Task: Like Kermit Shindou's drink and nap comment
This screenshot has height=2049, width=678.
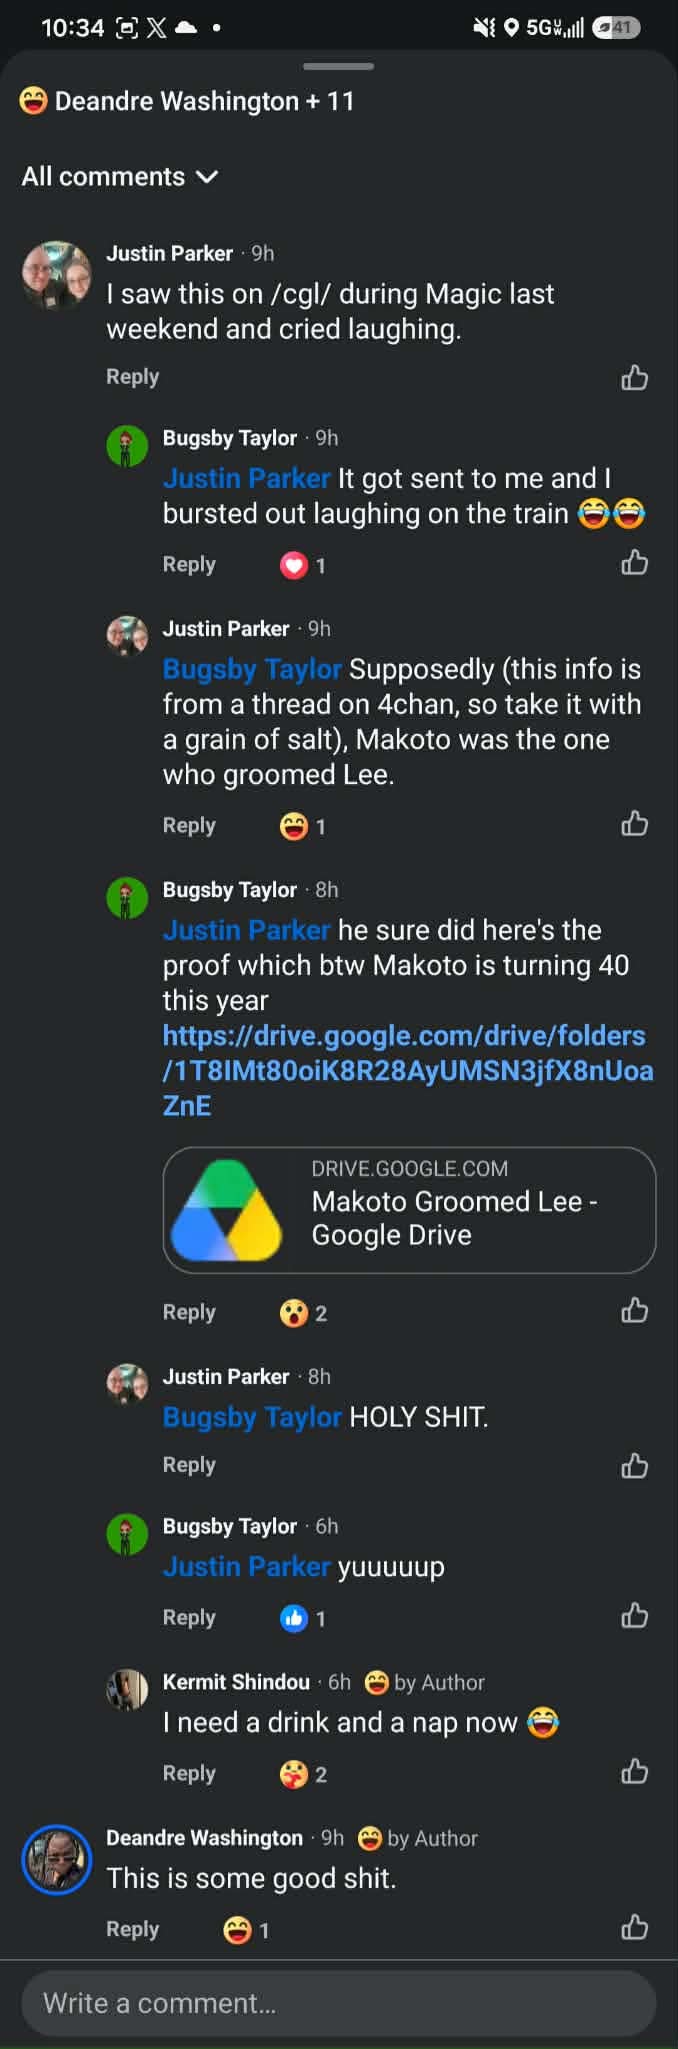Action: click(x=634, y=1772)
